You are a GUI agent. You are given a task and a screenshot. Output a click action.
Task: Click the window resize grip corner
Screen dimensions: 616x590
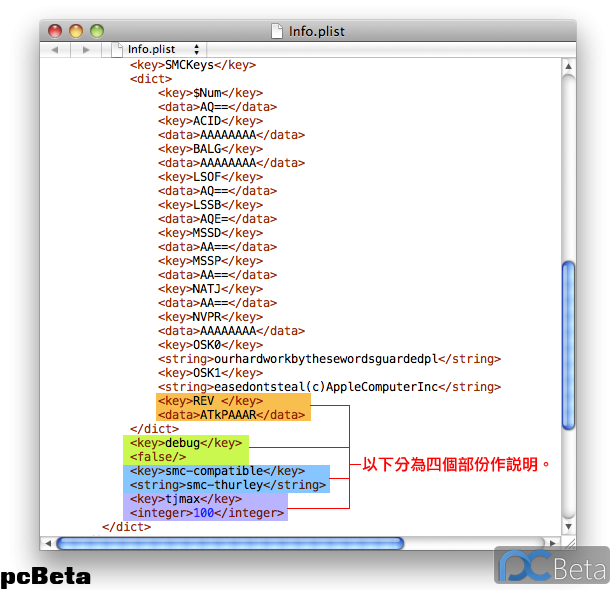click(x=569, y=543)
